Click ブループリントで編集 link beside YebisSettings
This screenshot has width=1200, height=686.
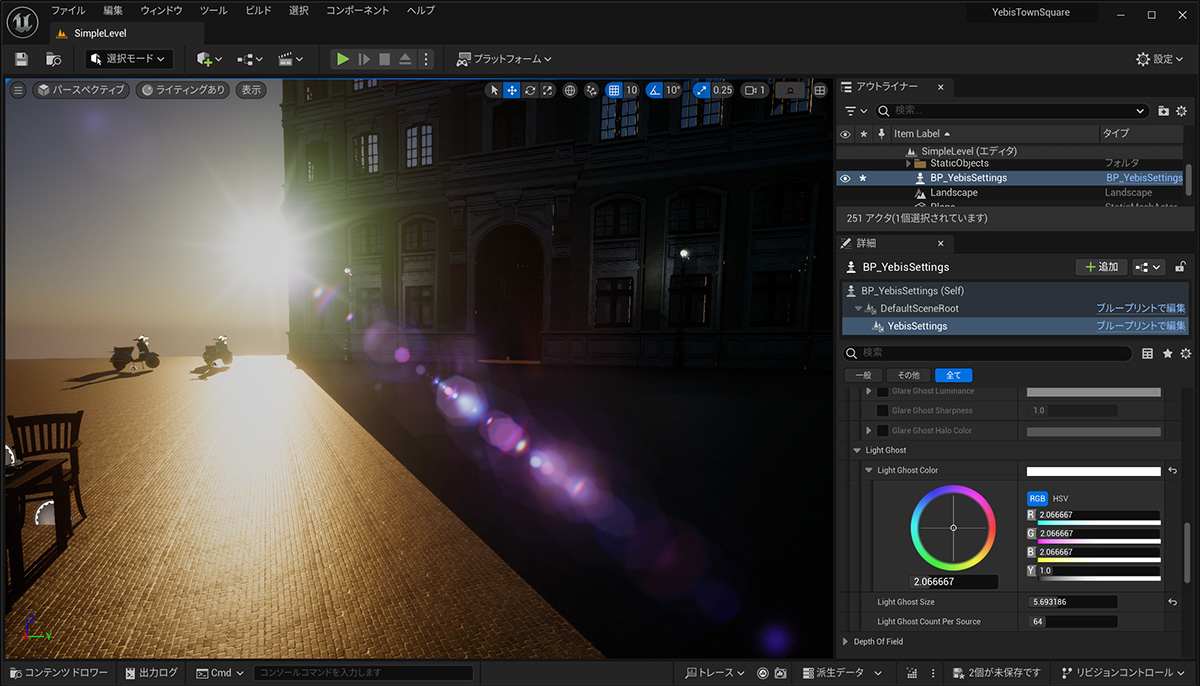pos(1141,326)
